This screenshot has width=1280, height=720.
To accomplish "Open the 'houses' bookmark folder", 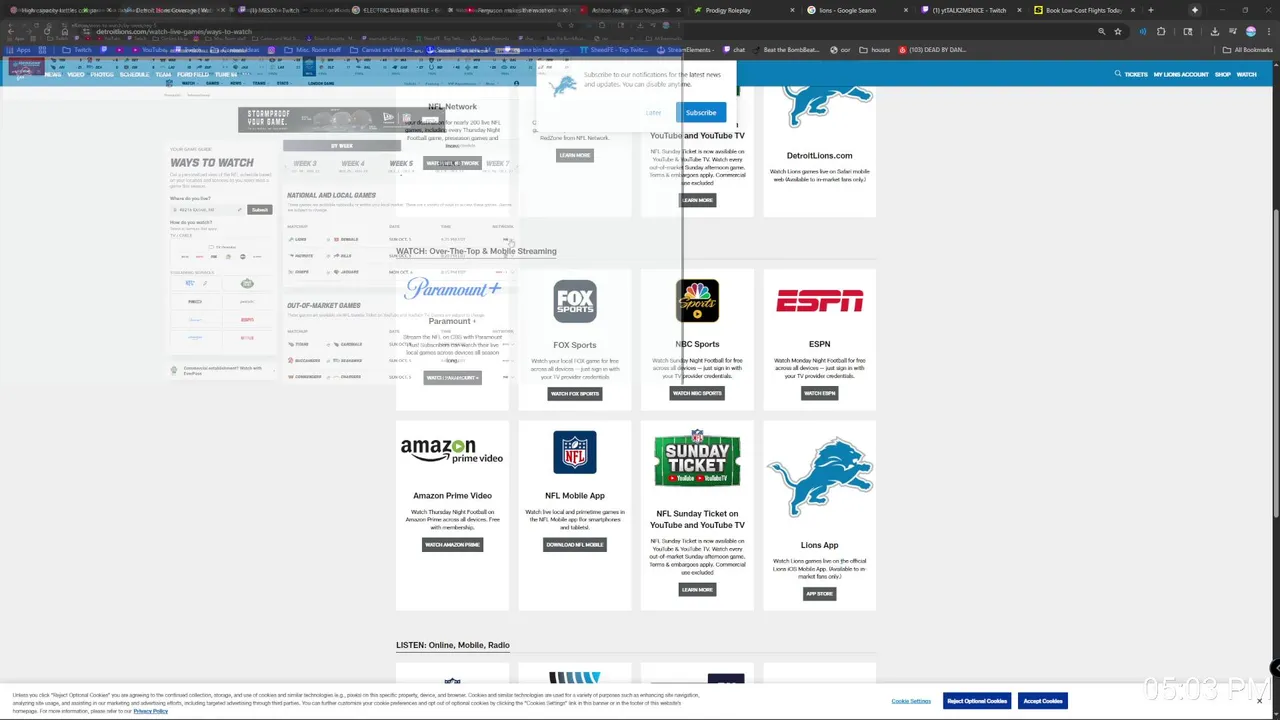I will (875, 50).
